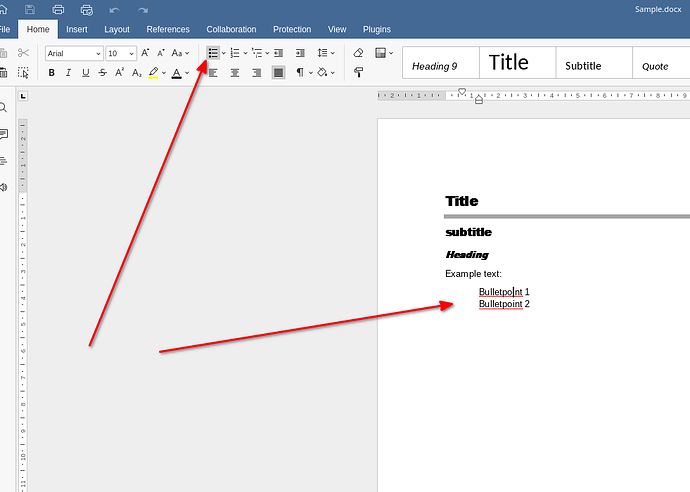Undo the last action

click(x=114, y=10)
